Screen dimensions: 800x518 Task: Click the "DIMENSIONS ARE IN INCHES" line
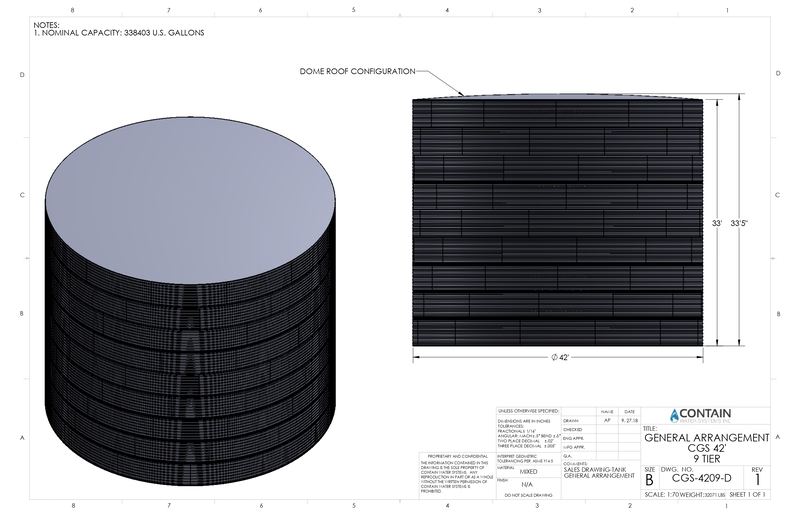tap(524, 422)
